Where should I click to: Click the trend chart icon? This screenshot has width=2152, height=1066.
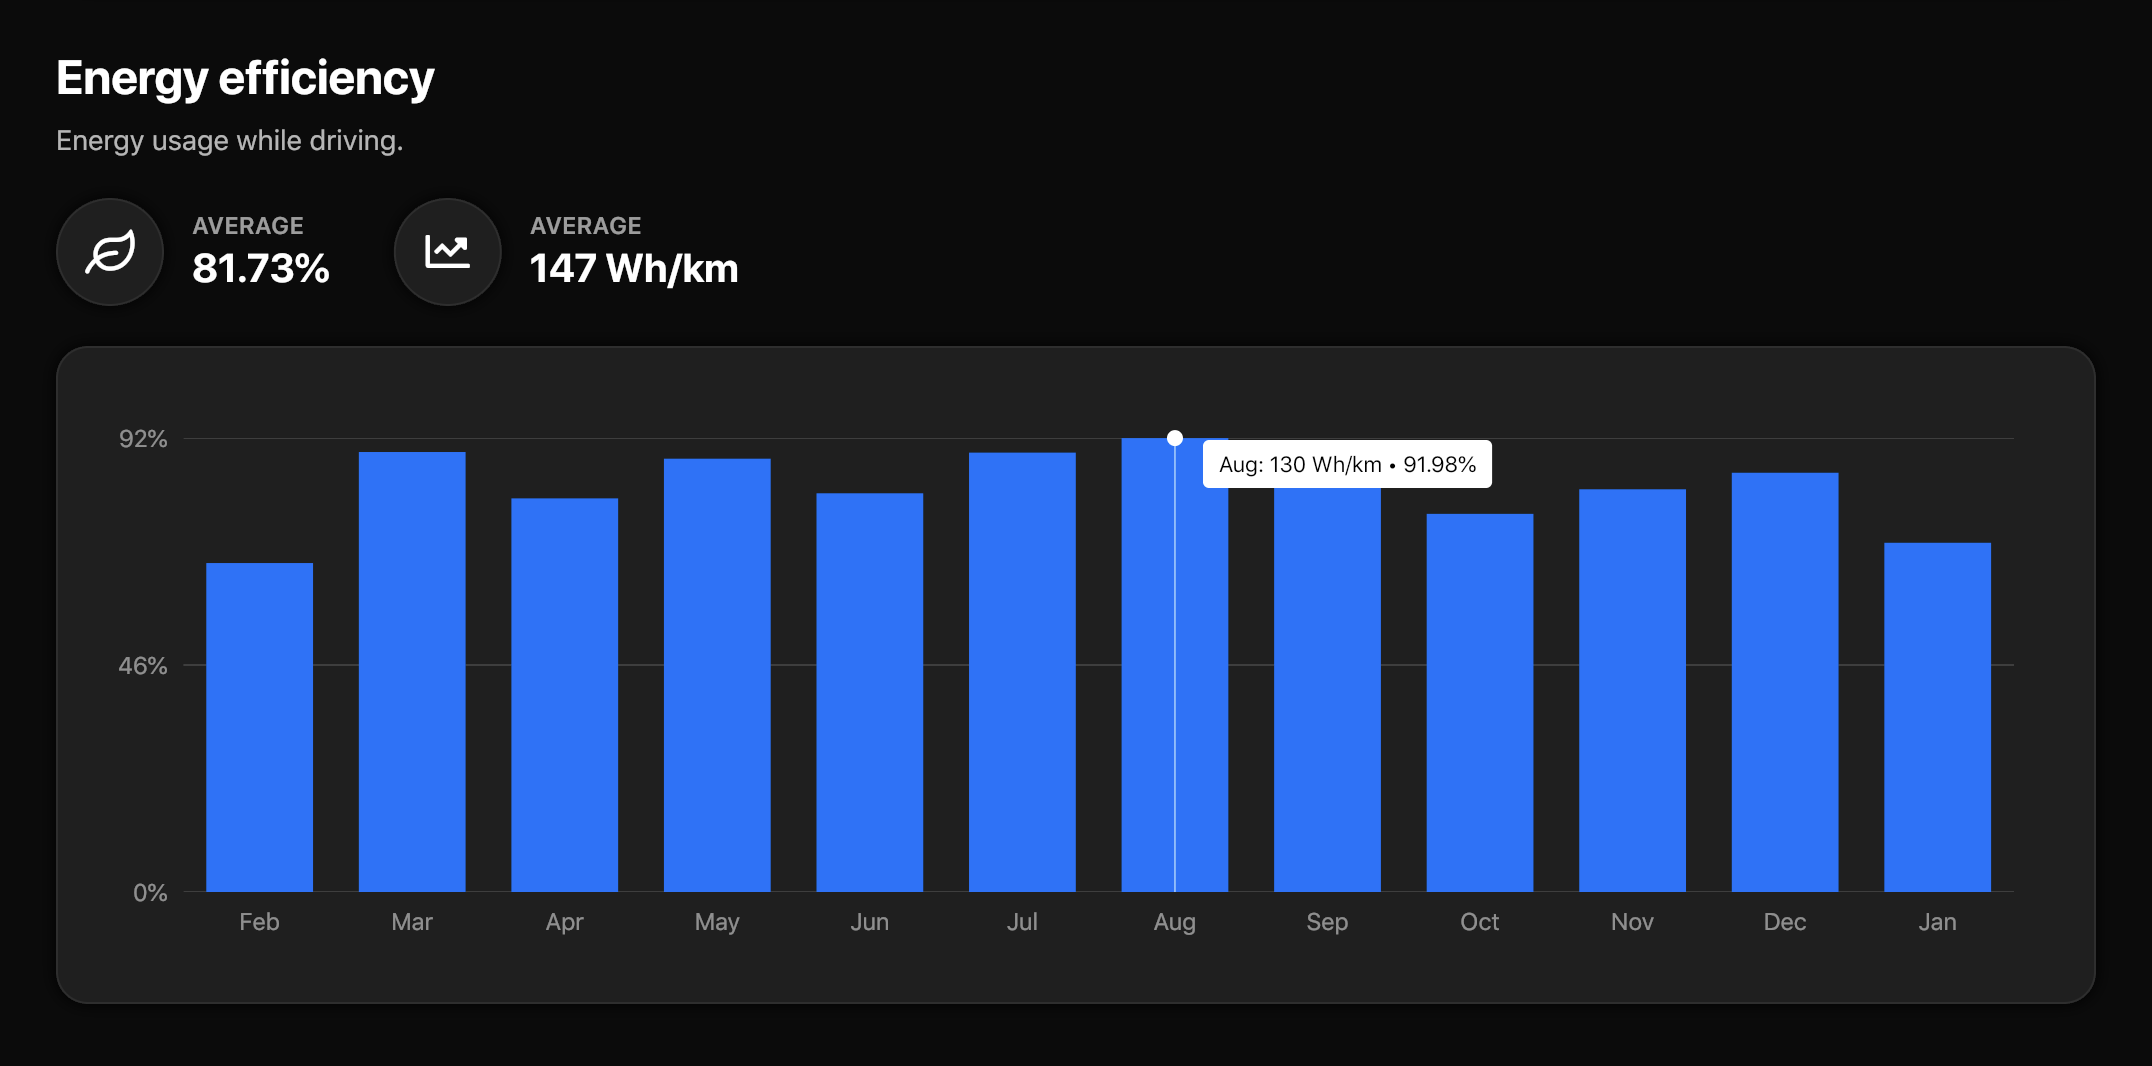coord(447,252)
